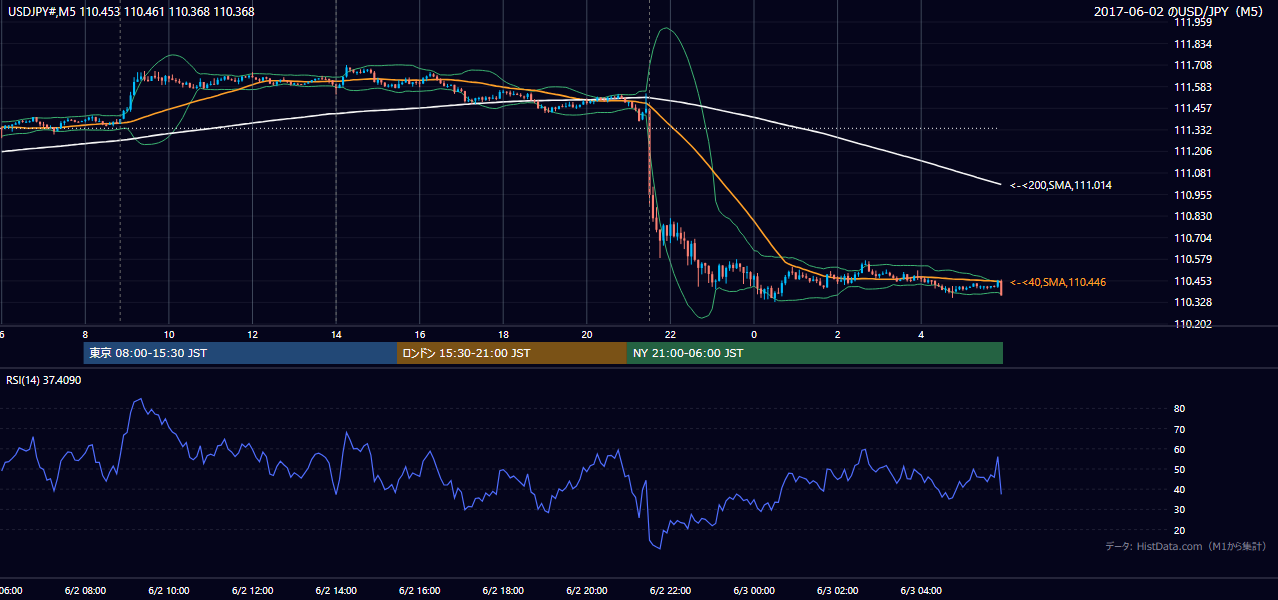Click price axis value 111.959

click(x=1192, y=22)
